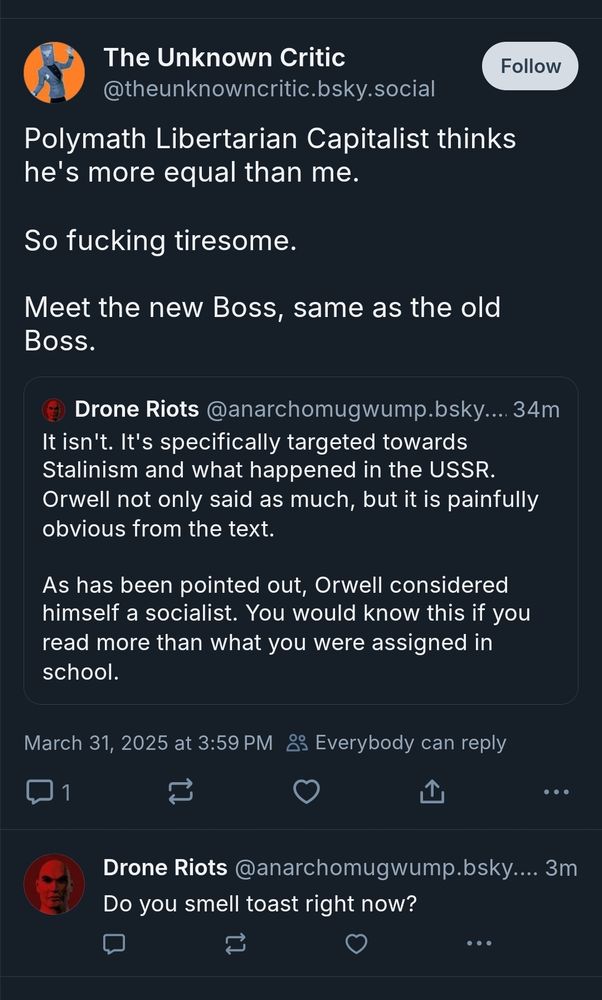Repost The Unknown Critic's post
The width and height of the screenshot is (602, 1000).
coord(180,791)
